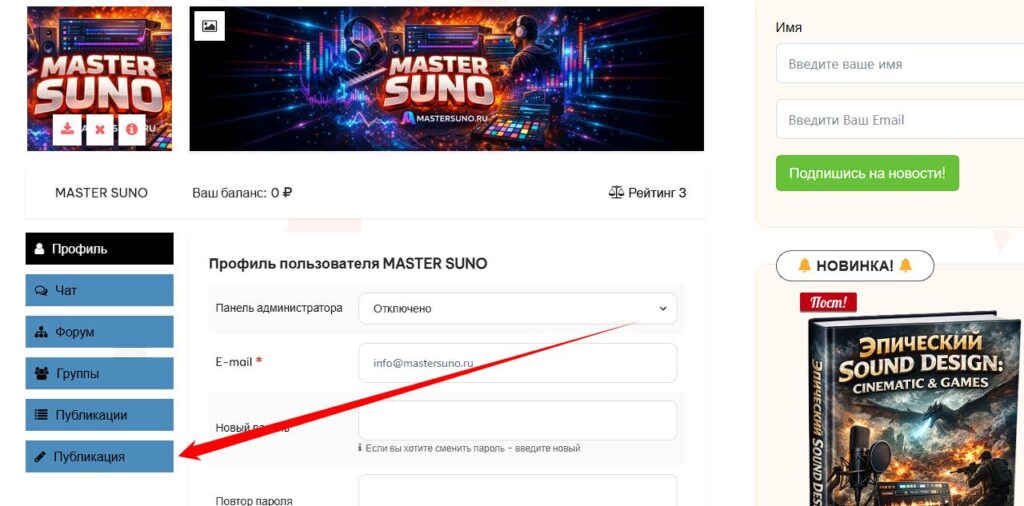Focus the E-mail input field
The width and height of the screenshot is (1024, 506).
518,363
